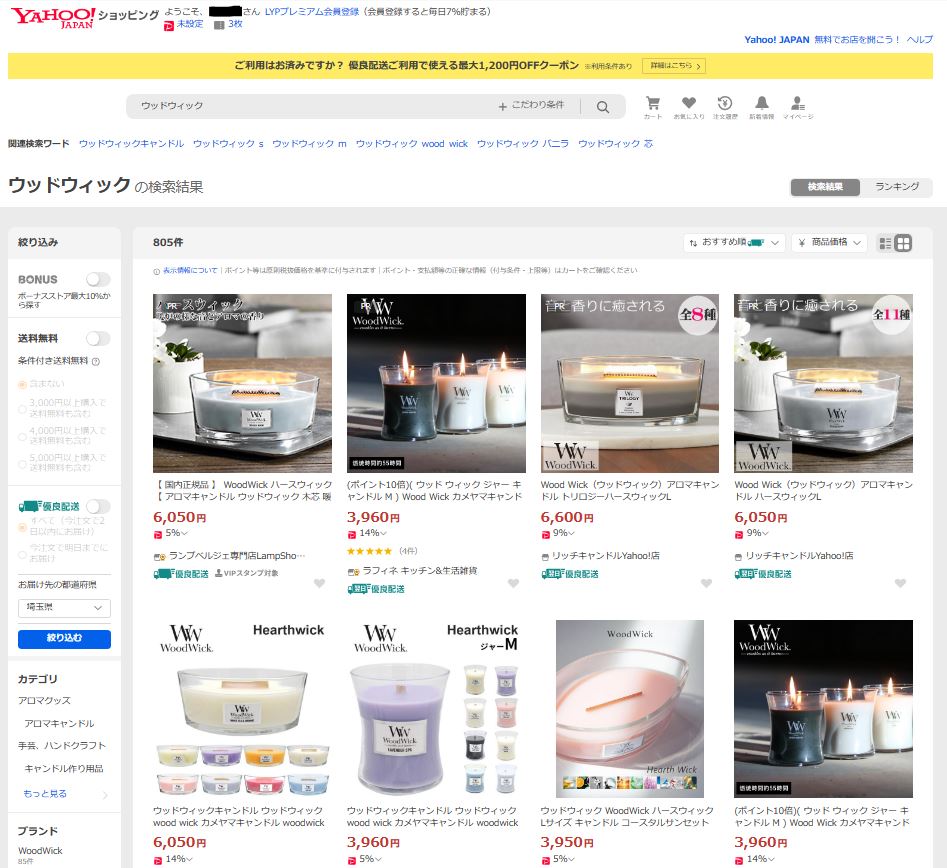Screen dimensions: 947x868
Task: Switch to grid view layout icon
Action: coord(903,243)
